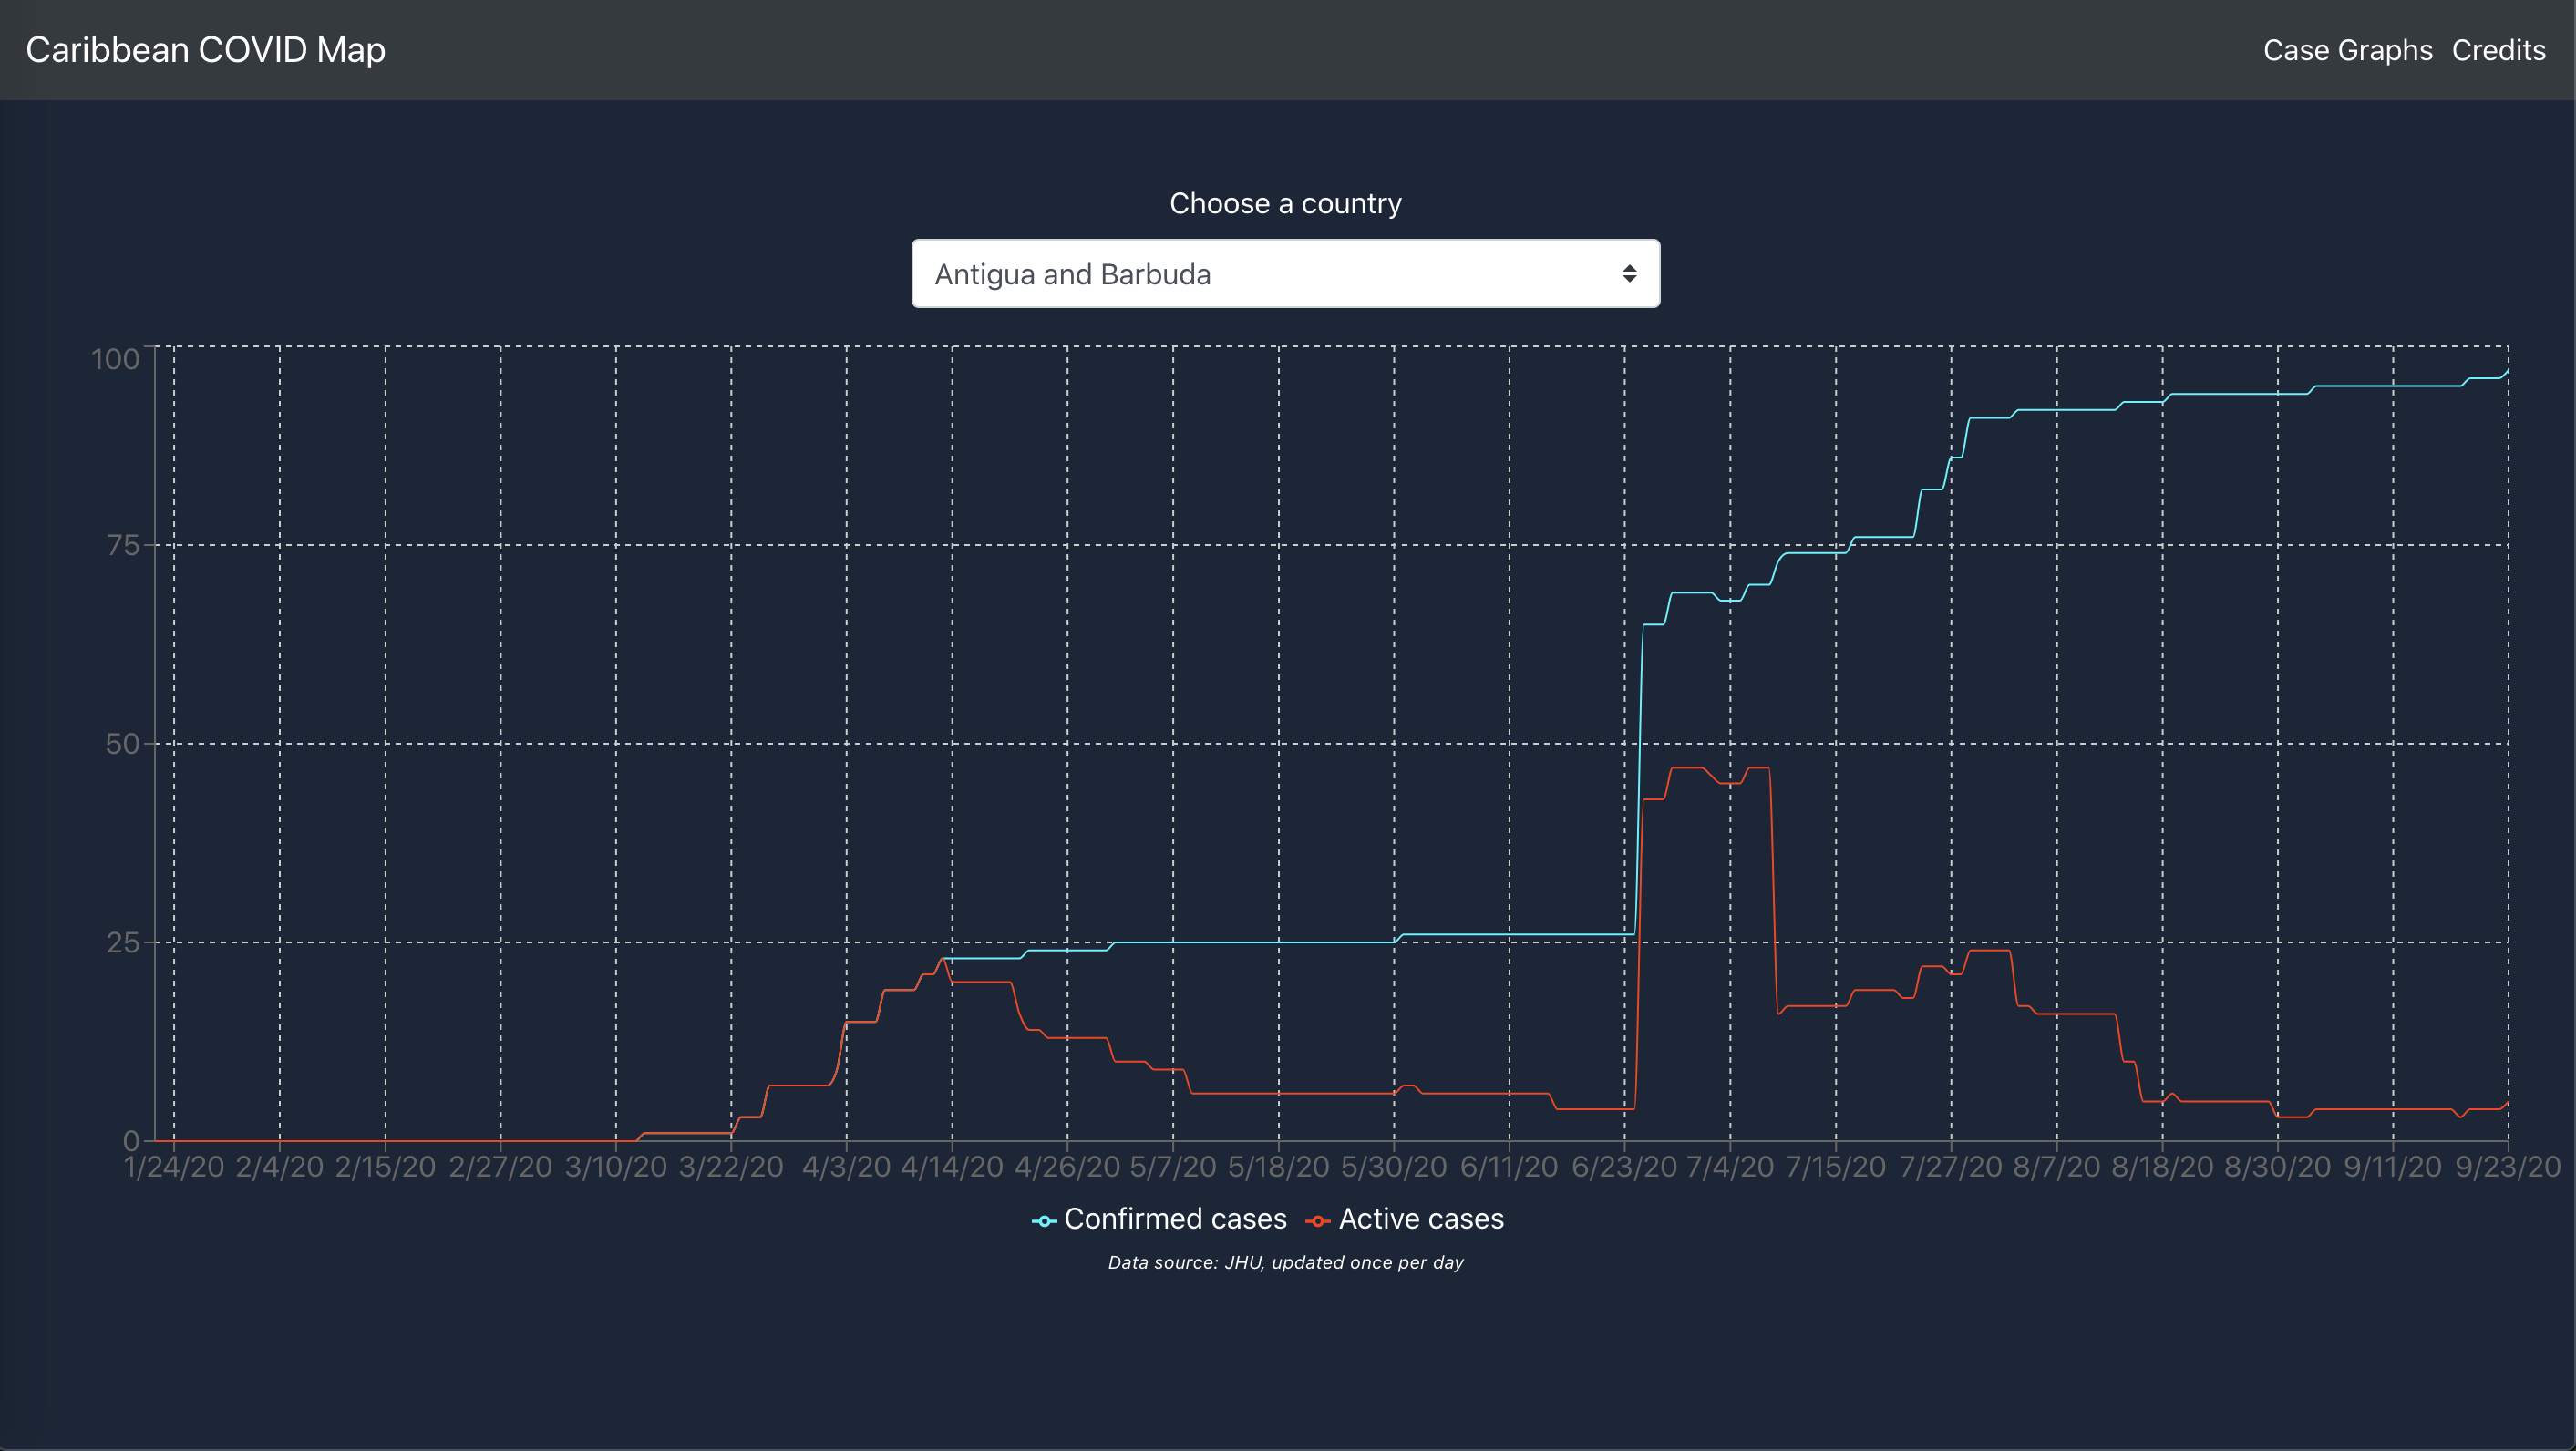The width and height of the screenshot is (2576, 1451).
Task: Click the confirmed cases line endpoint at 9/23/20
Action: coord(2508,371)
